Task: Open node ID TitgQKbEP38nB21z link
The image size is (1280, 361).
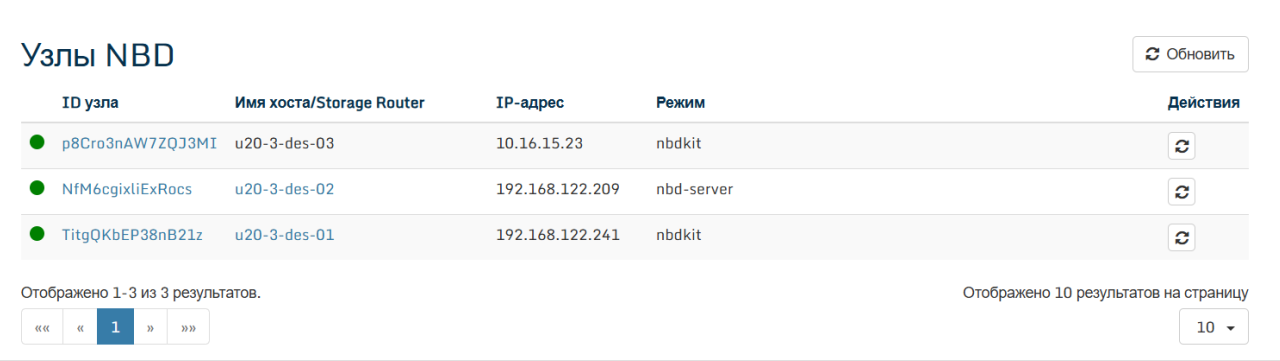Action: [132, 234]
